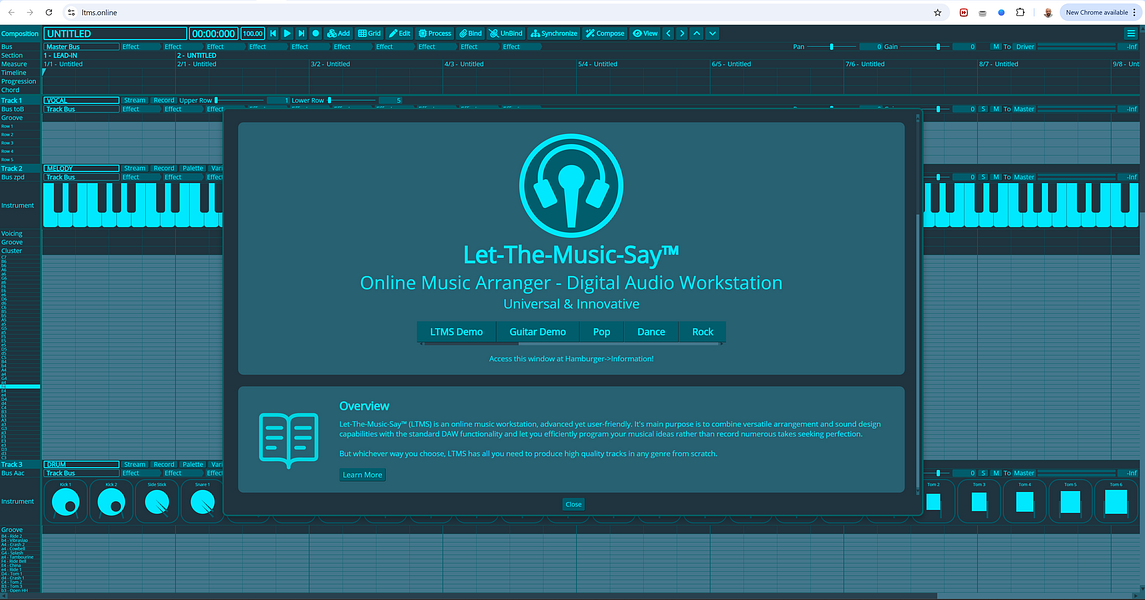
Task: Select the Bind tool
Action: tap(470, 34)
